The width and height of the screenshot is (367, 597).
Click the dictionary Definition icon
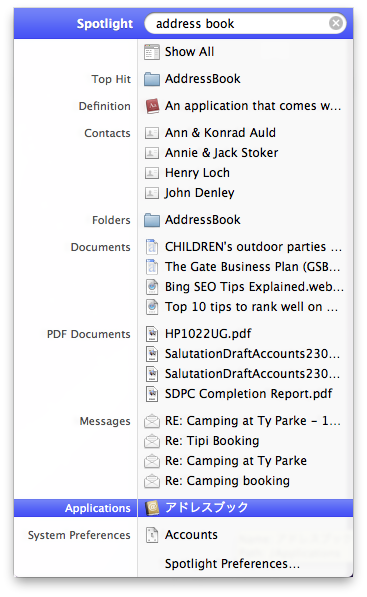coord(152,106)
